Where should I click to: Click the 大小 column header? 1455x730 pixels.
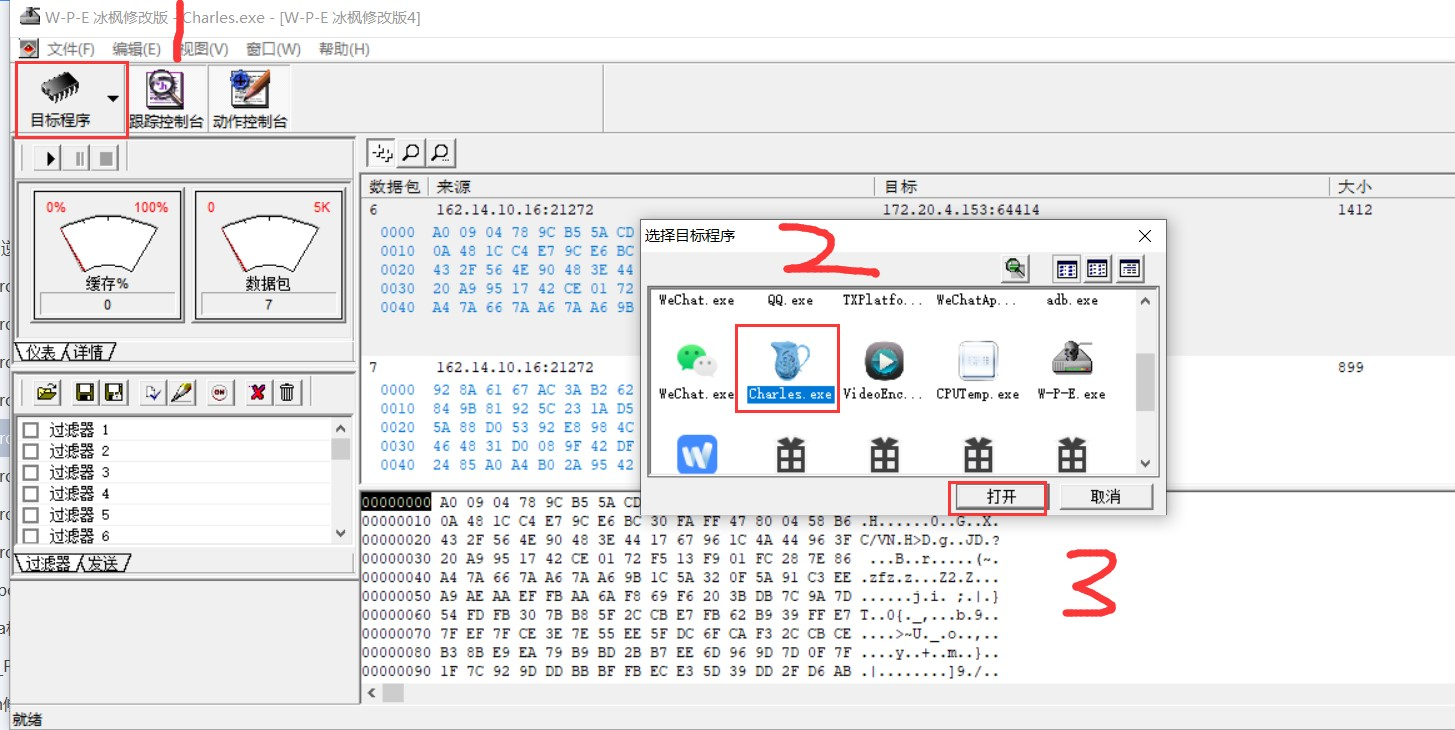pyautogui.click(x=1391, y=187)
